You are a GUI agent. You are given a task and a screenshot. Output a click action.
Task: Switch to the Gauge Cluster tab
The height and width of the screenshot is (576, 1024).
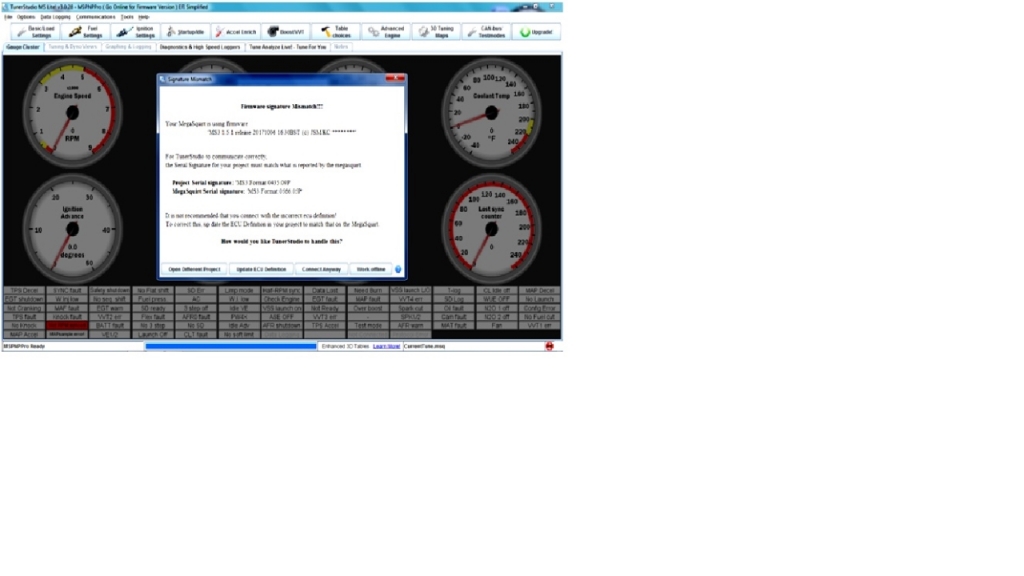[23, 47]
